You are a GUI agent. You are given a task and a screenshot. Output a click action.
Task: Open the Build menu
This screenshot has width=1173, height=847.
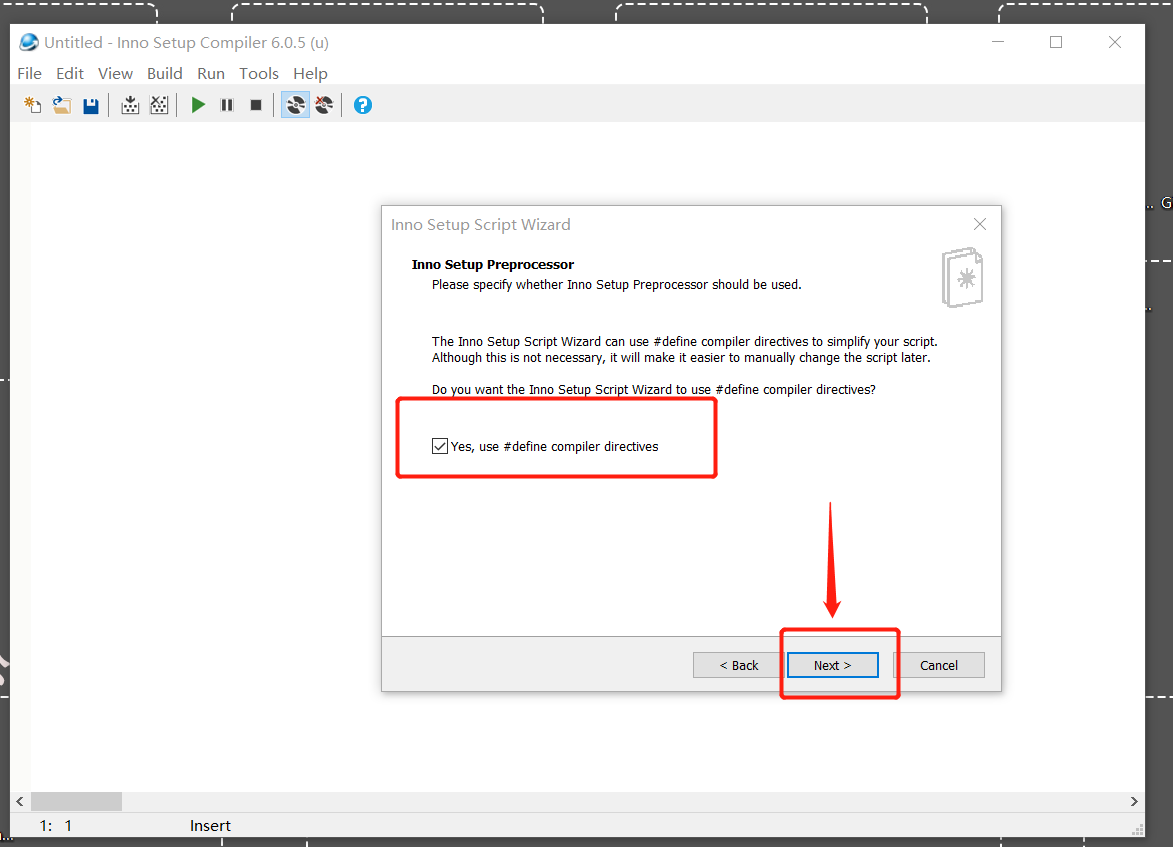165,73
